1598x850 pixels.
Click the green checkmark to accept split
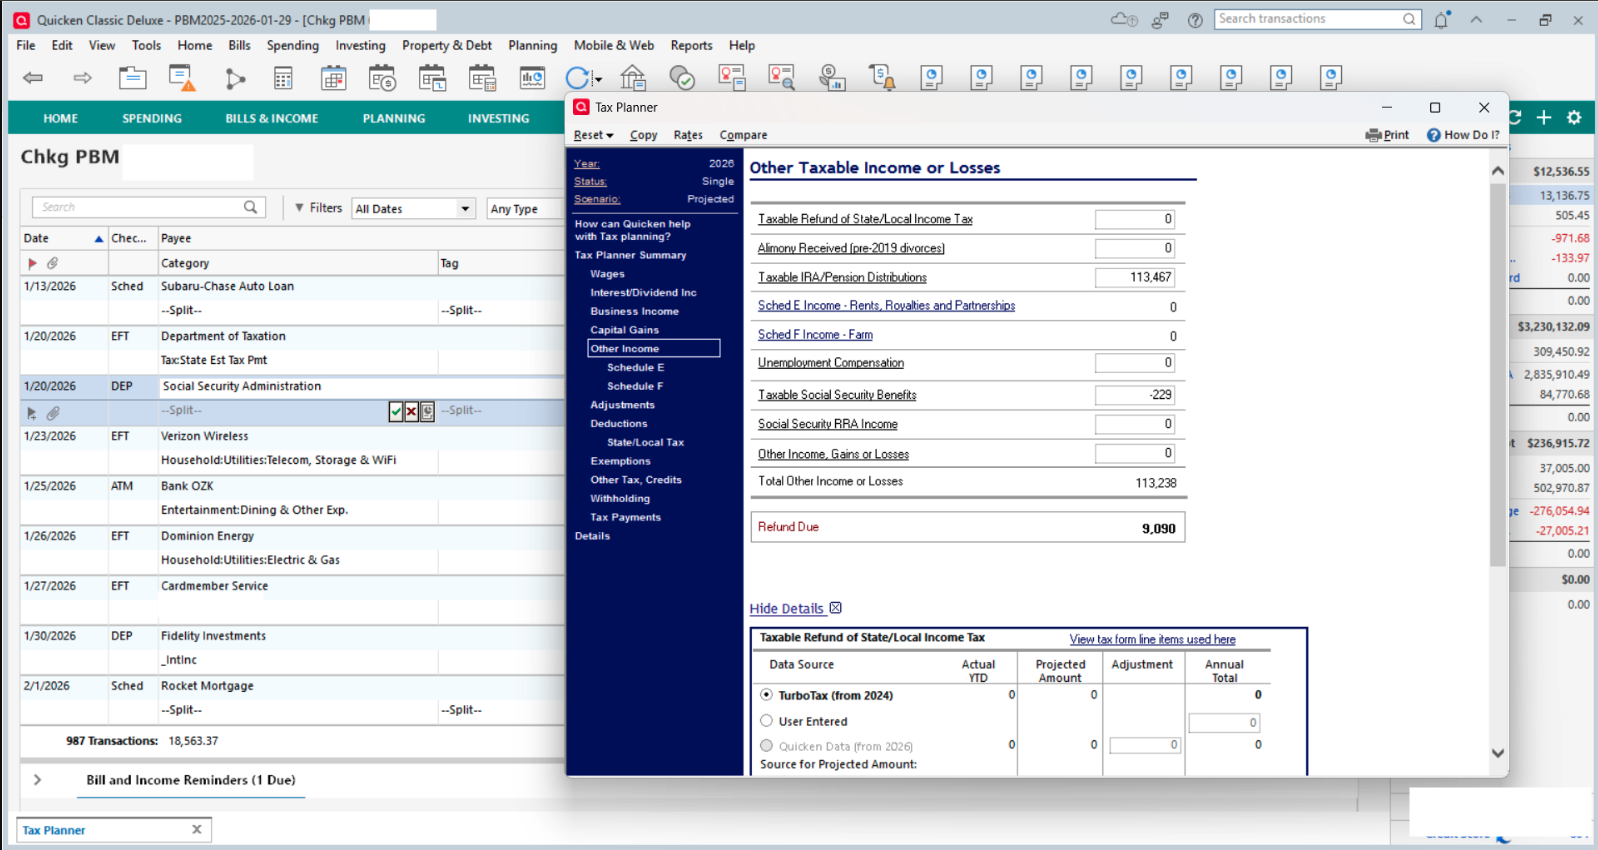[x=396, y=411]
